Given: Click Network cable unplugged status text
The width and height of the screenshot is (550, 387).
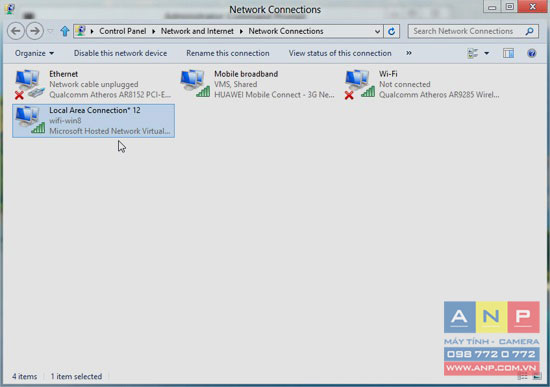Looking at the screenshot, I should click(94, 85).
